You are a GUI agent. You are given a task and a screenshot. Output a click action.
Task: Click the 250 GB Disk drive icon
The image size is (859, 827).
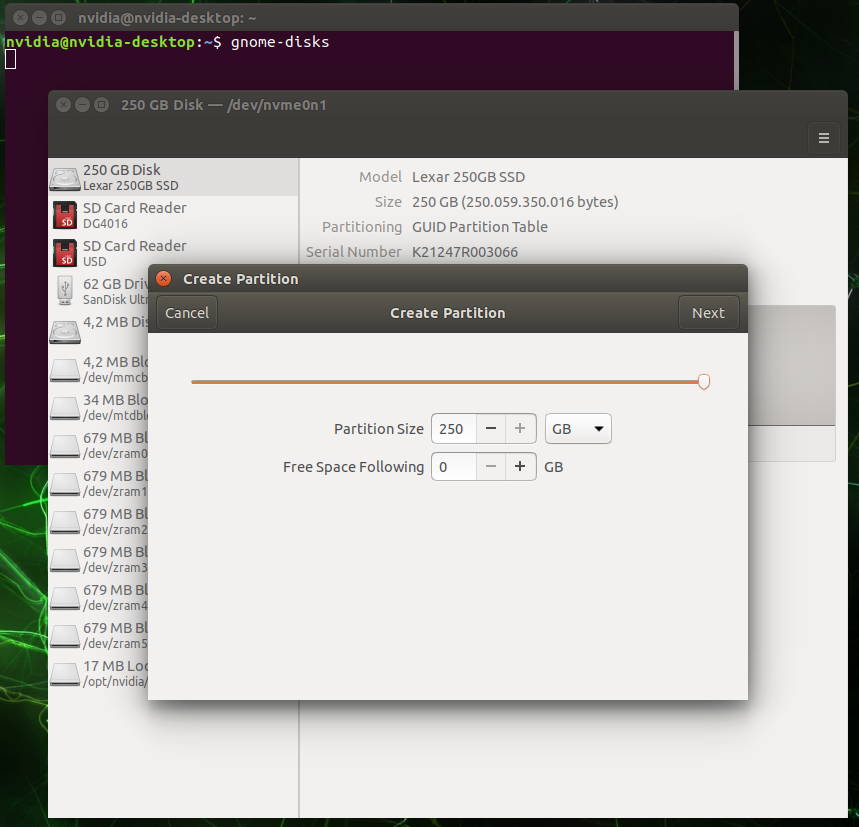pos(65,179)
